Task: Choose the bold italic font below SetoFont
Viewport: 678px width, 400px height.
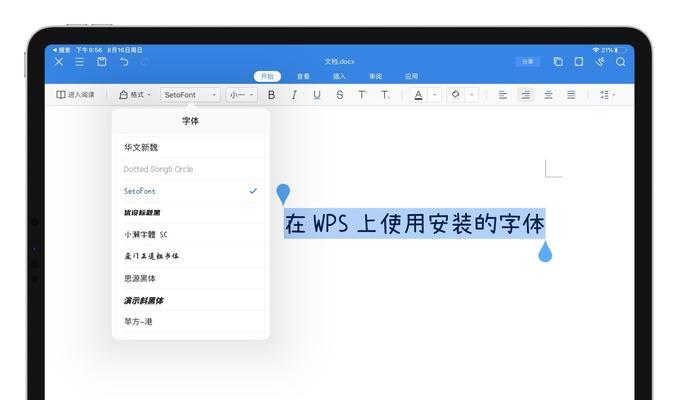Action: [x=191, y=212]
